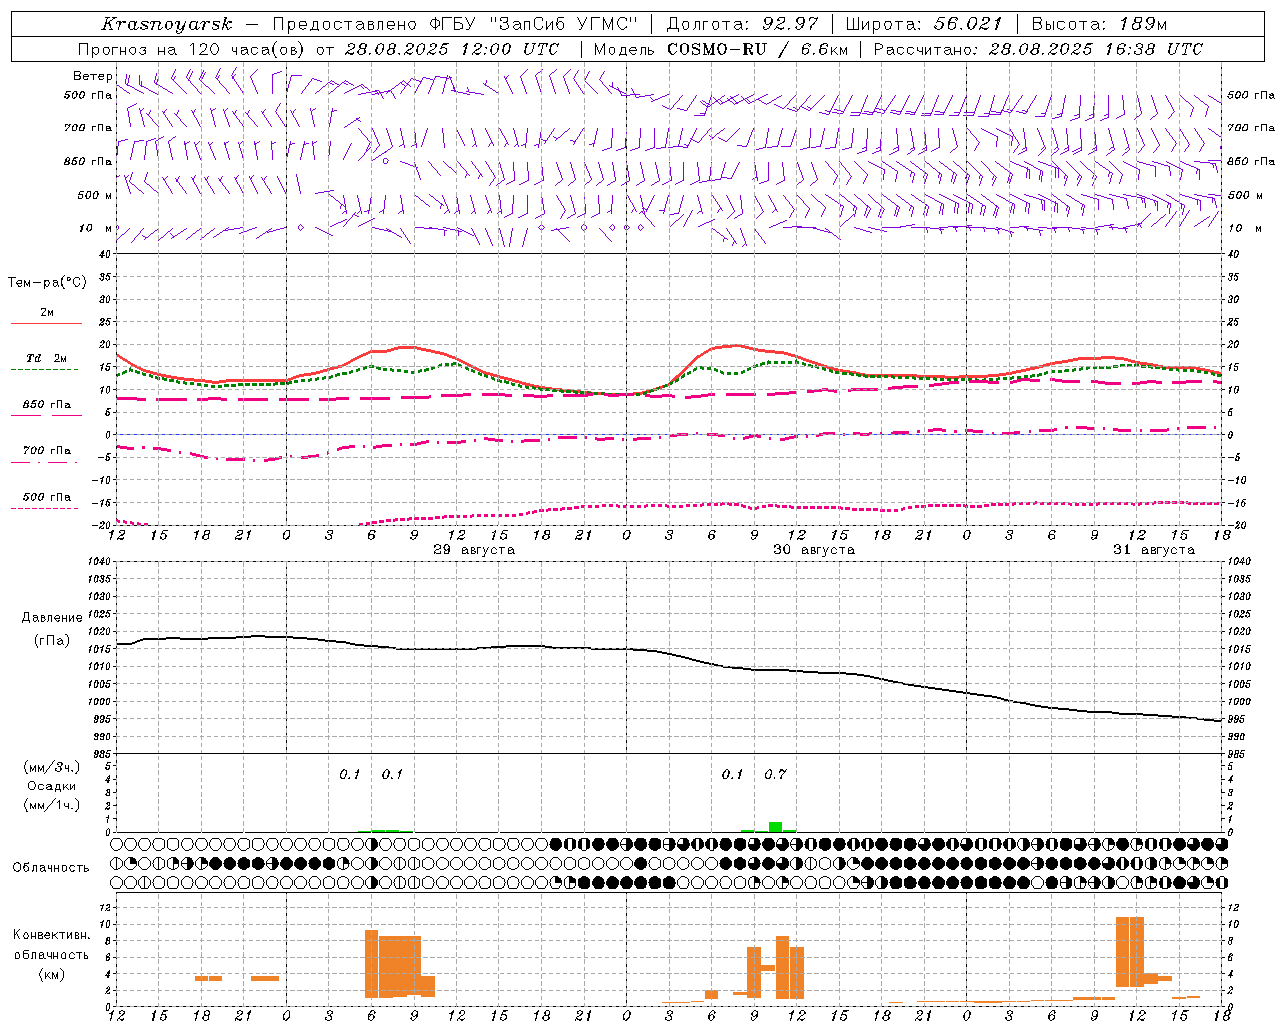This screenshot has width=1280, height=1024.
Task: Click the 'Модель COSMO-RU / 6.6км' model label
Action: (721, 49)
